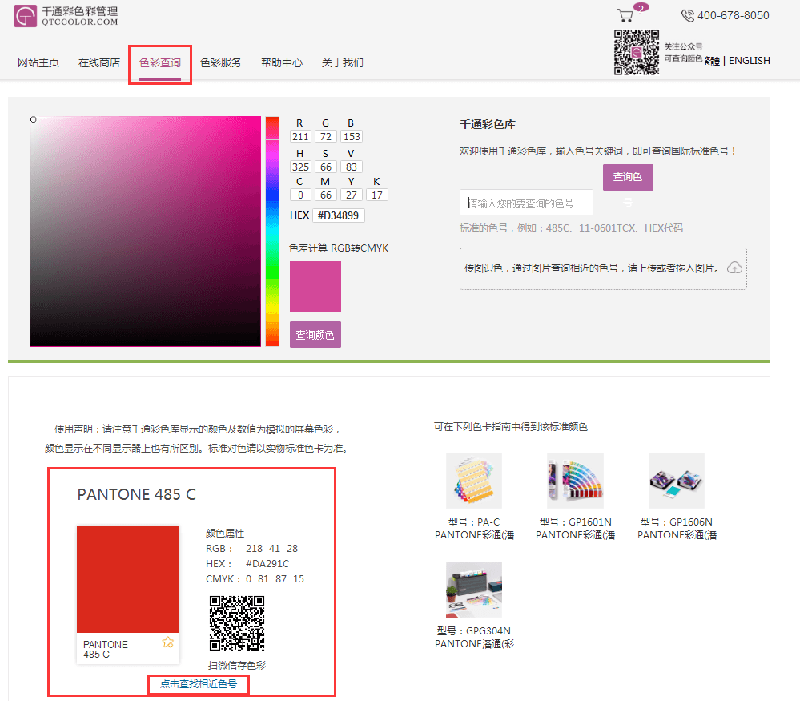Click the QR code beside PANTONE 485 C
The height and width of the screenshot is (701, 800).
(x=236, y=624)
